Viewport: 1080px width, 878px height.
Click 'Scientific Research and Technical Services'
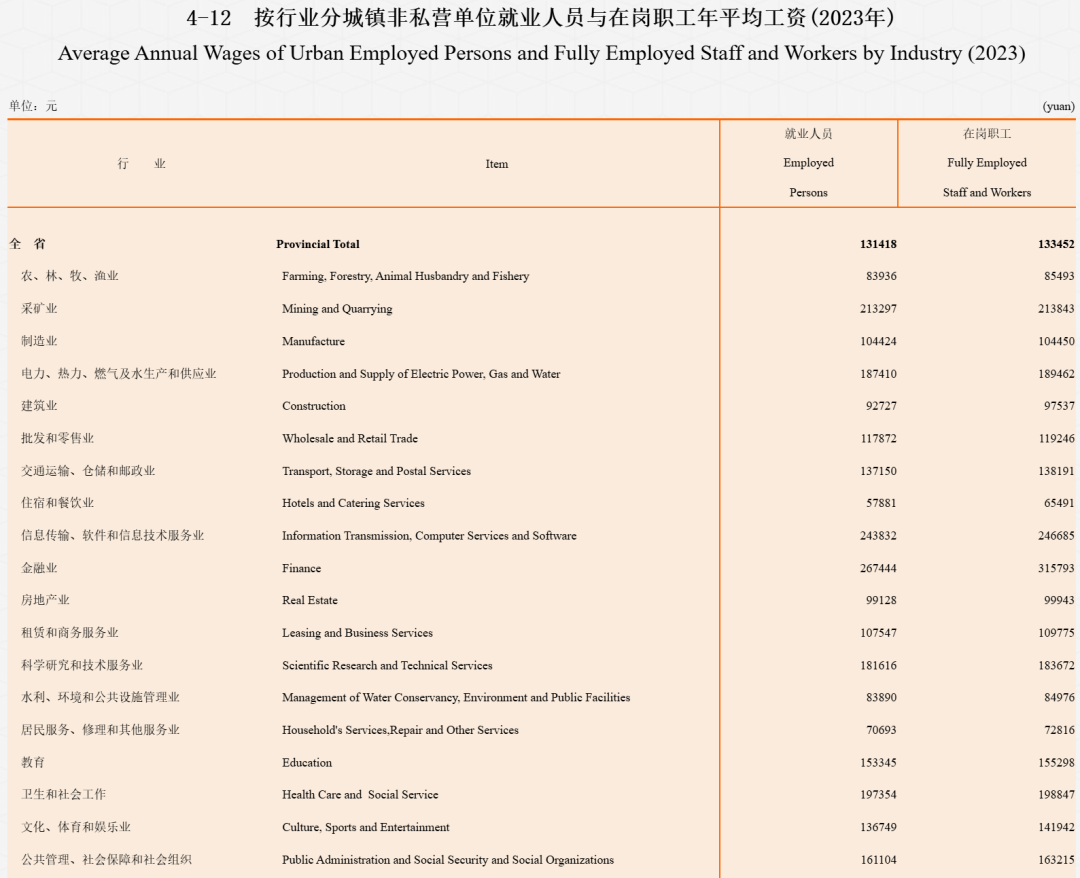pyautogui.click(x=387, y=665)
